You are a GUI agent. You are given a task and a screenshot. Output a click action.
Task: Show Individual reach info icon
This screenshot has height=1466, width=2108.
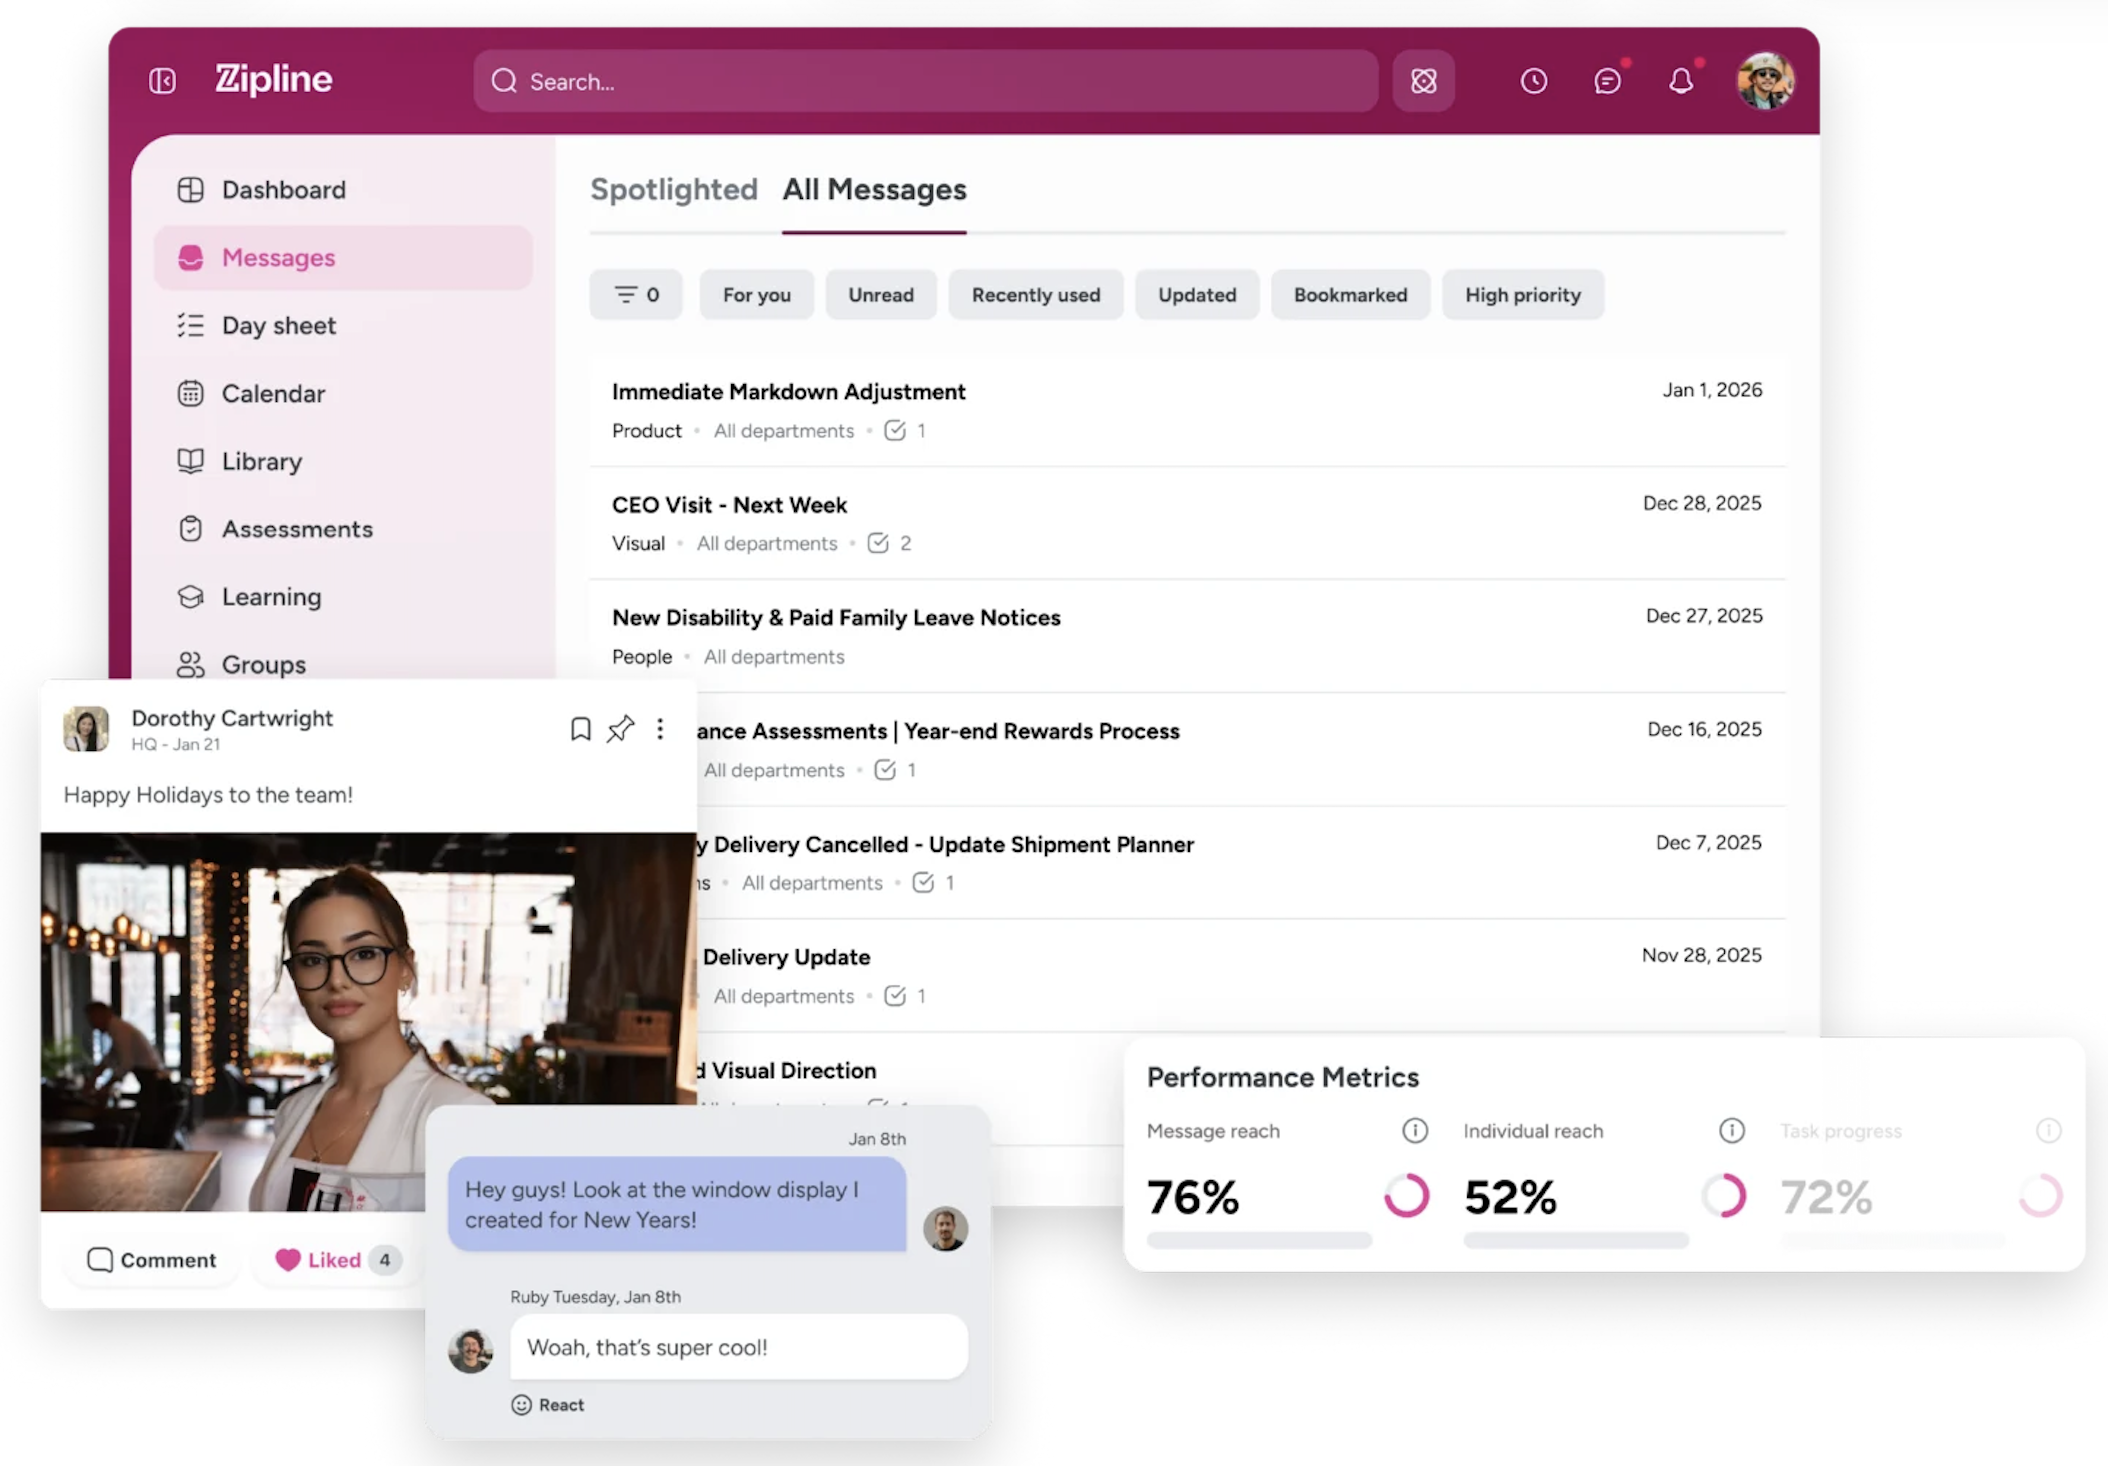(x=1731, y=1131)
